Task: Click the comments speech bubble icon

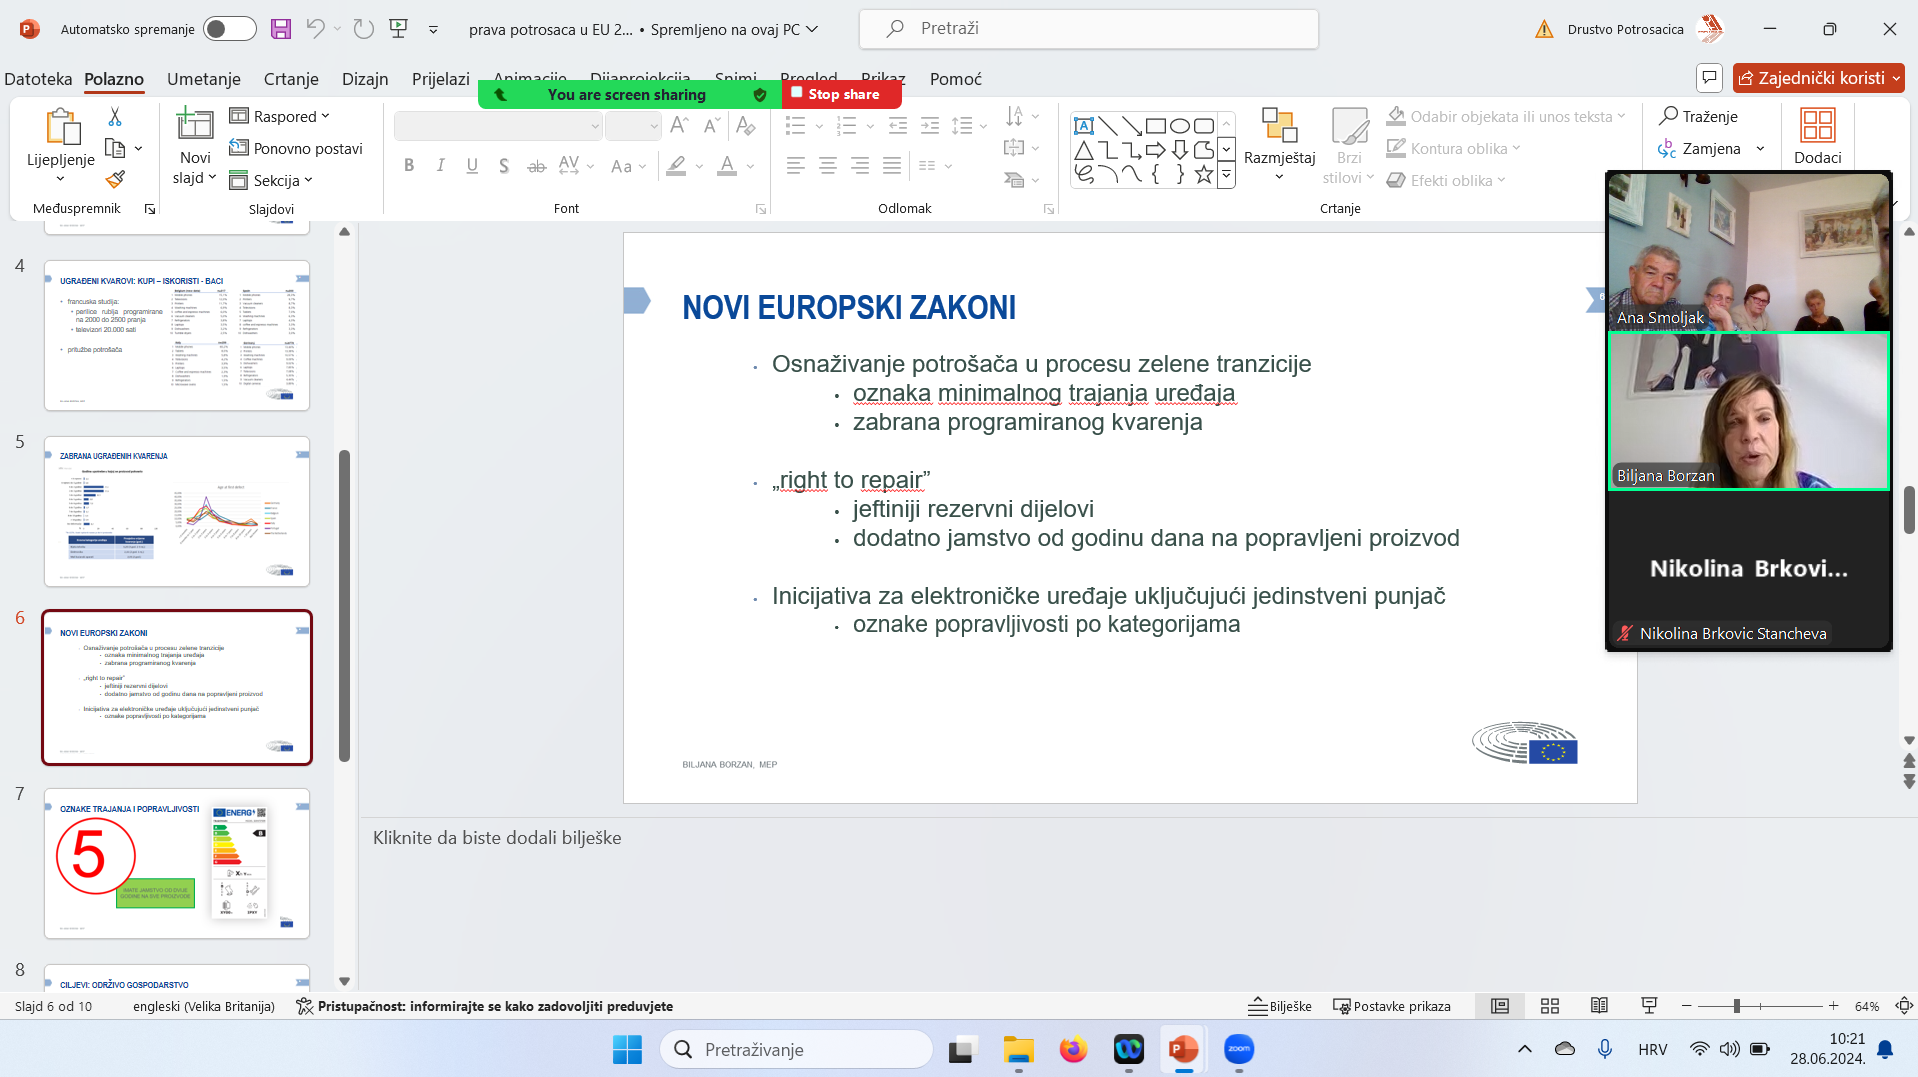Action: 1709,78
